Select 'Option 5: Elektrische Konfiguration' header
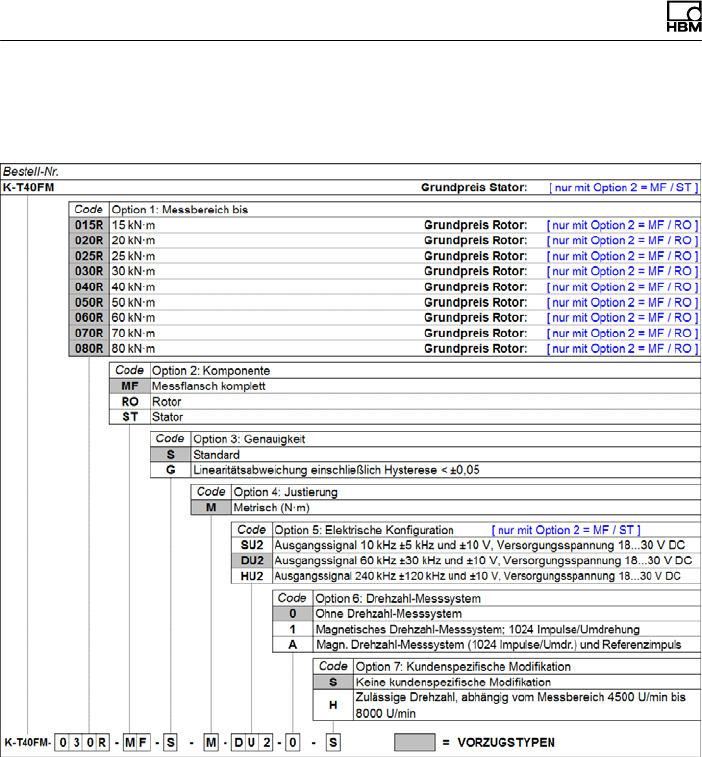Image resolution: width=702 pixels, height=757 pixels. point(364,530)
